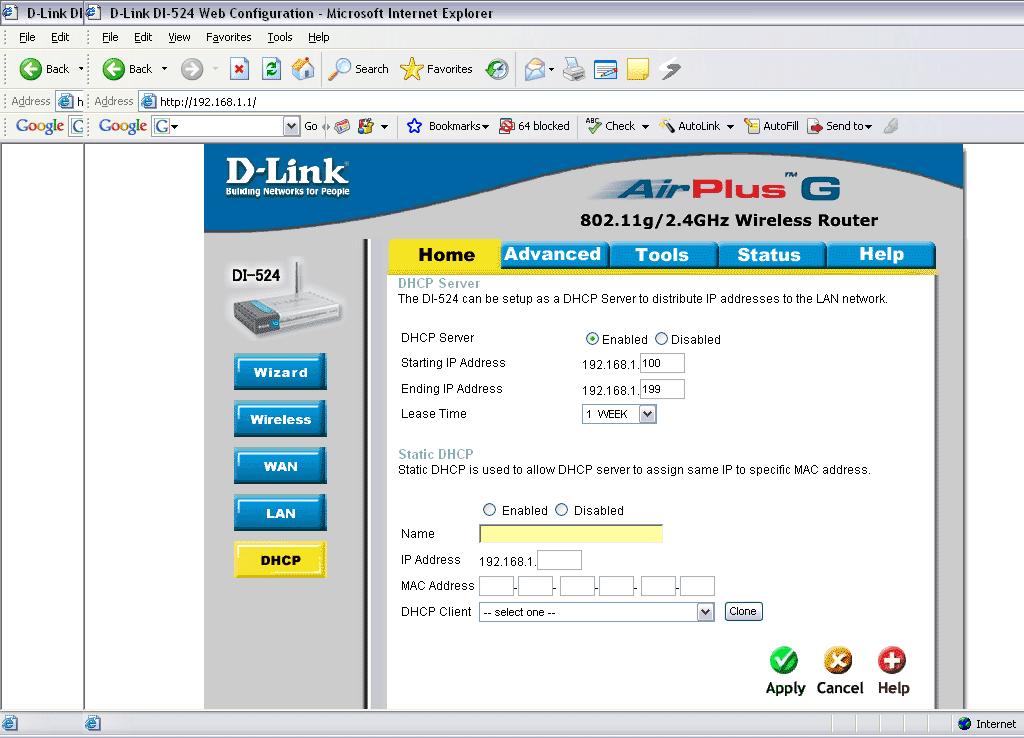The height and width of the screenshot is (738, 1024).
Task: Open the View menu
Action: point(179,37)
